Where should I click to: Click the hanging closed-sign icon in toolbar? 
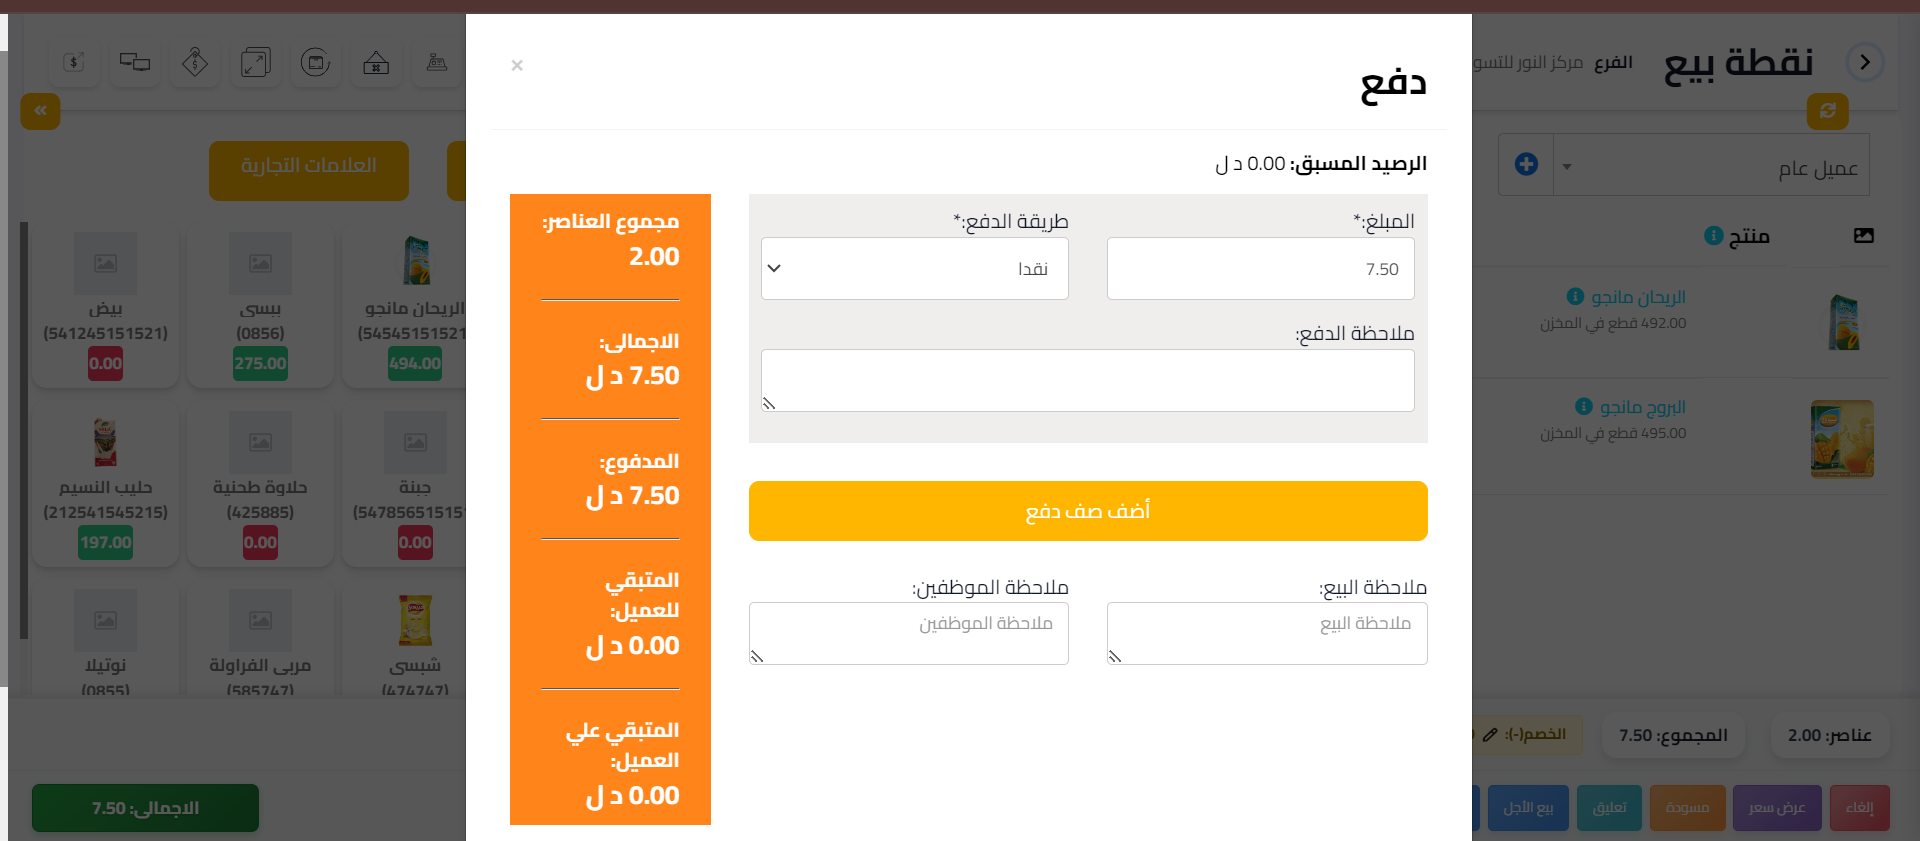coord(376,63)
